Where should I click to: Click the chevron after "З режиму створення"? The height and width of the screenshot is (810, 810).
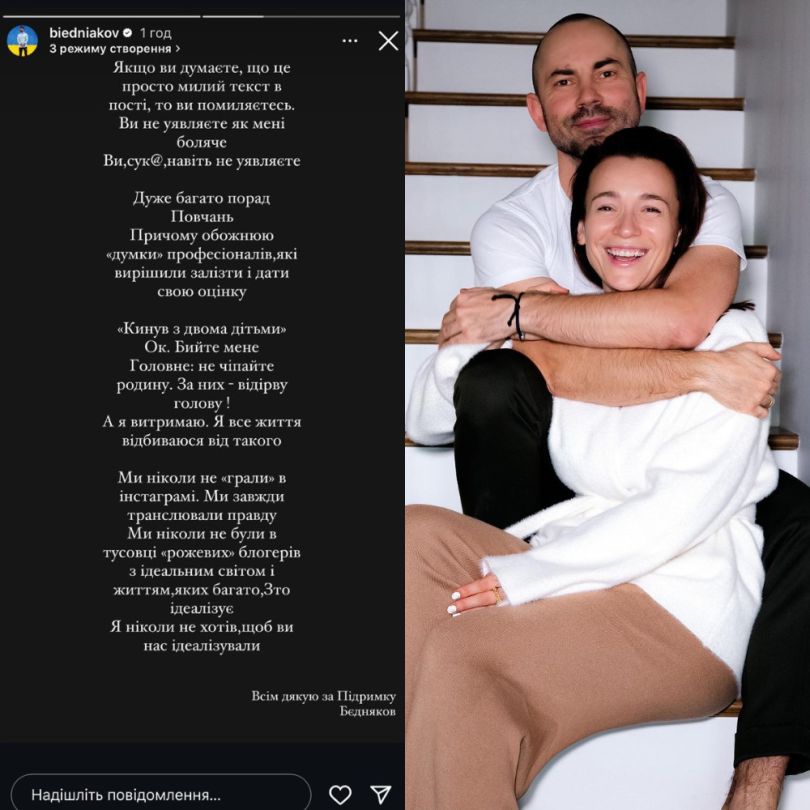tap(178, 49)
